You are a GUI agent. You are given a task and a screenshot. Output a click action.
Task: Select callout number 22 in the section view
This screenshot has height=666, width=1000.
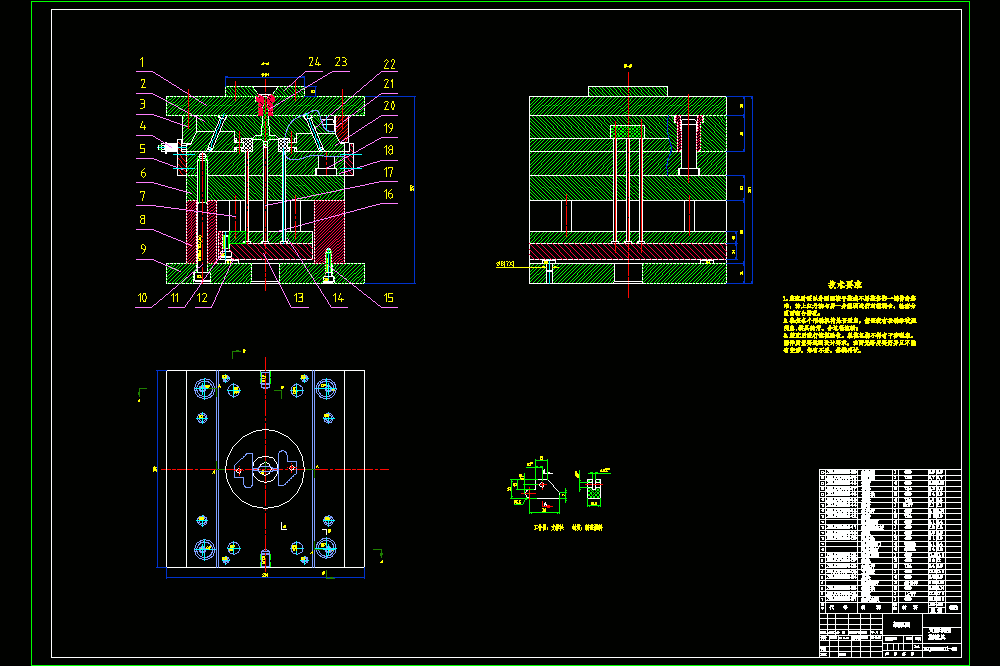(390, 64)
